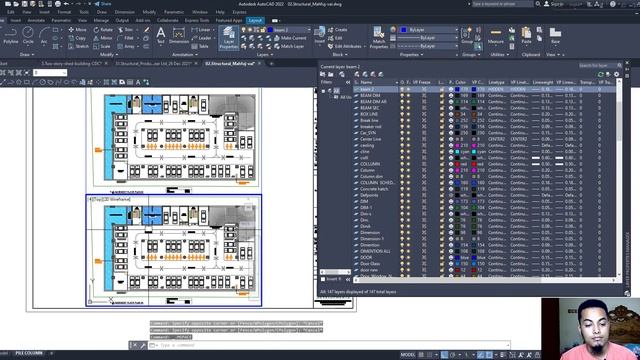Toggle the lock icon for Defpoints layer

(441, 195)
